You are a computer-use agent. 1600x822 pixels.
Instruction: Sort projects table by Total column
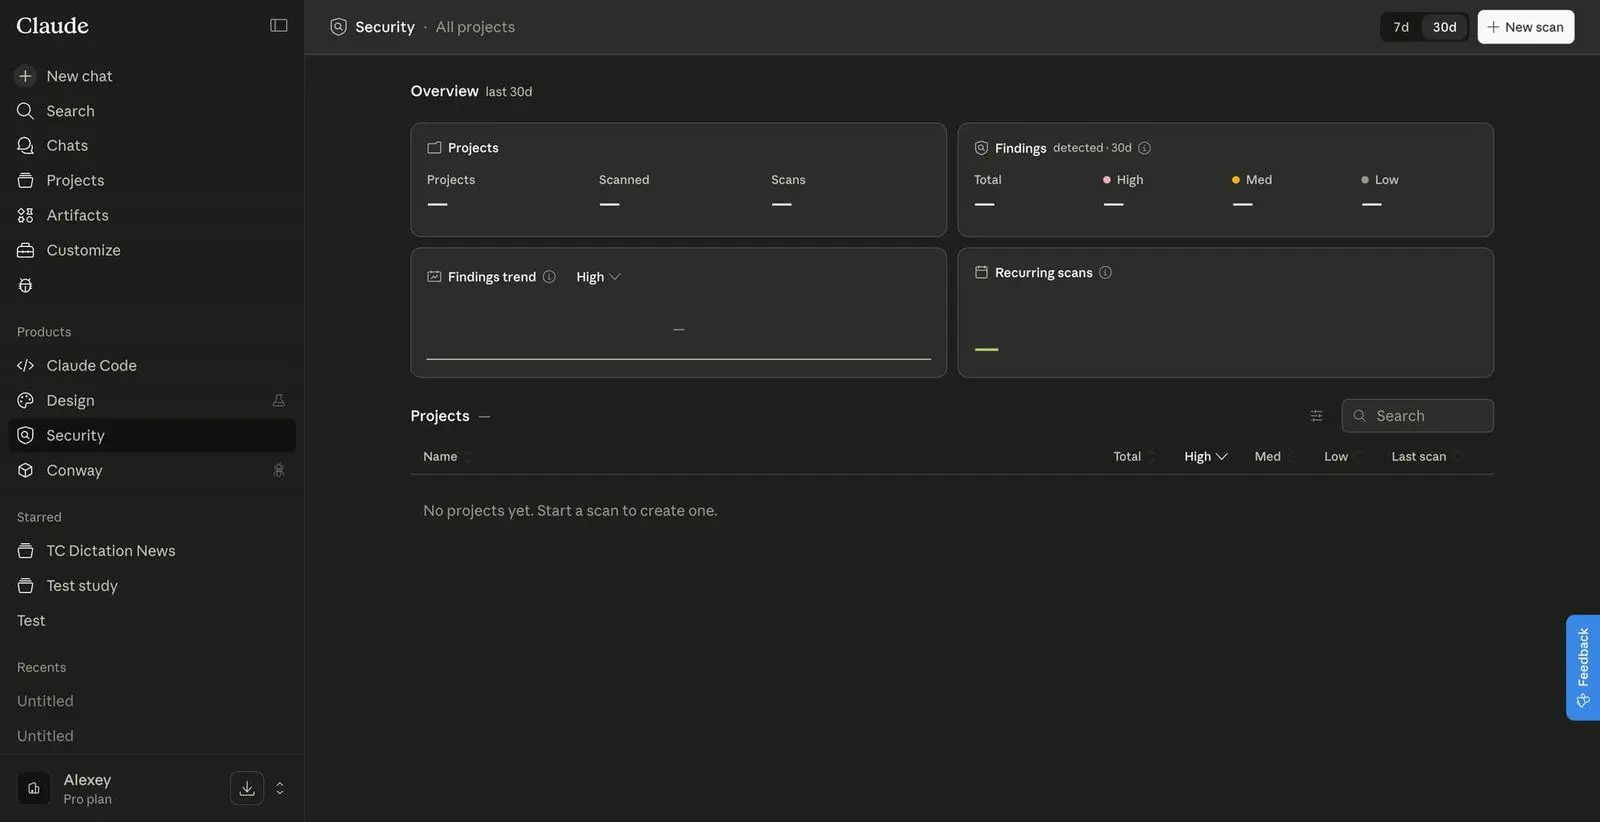(1134, 457)
